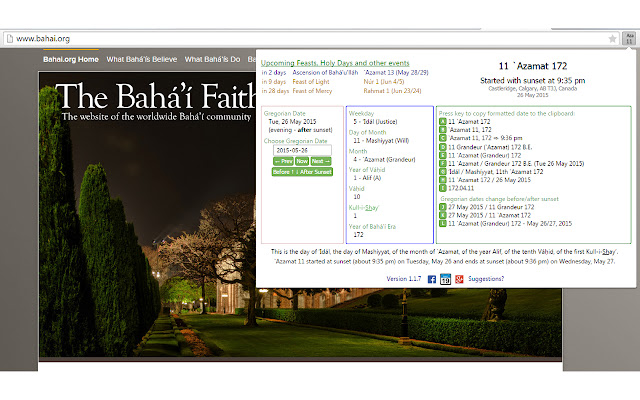Copy format E '11 Azamat (Grandeur) 172'
The height and width of the screenshot is (400, 640).
click(x=442, y=155)
